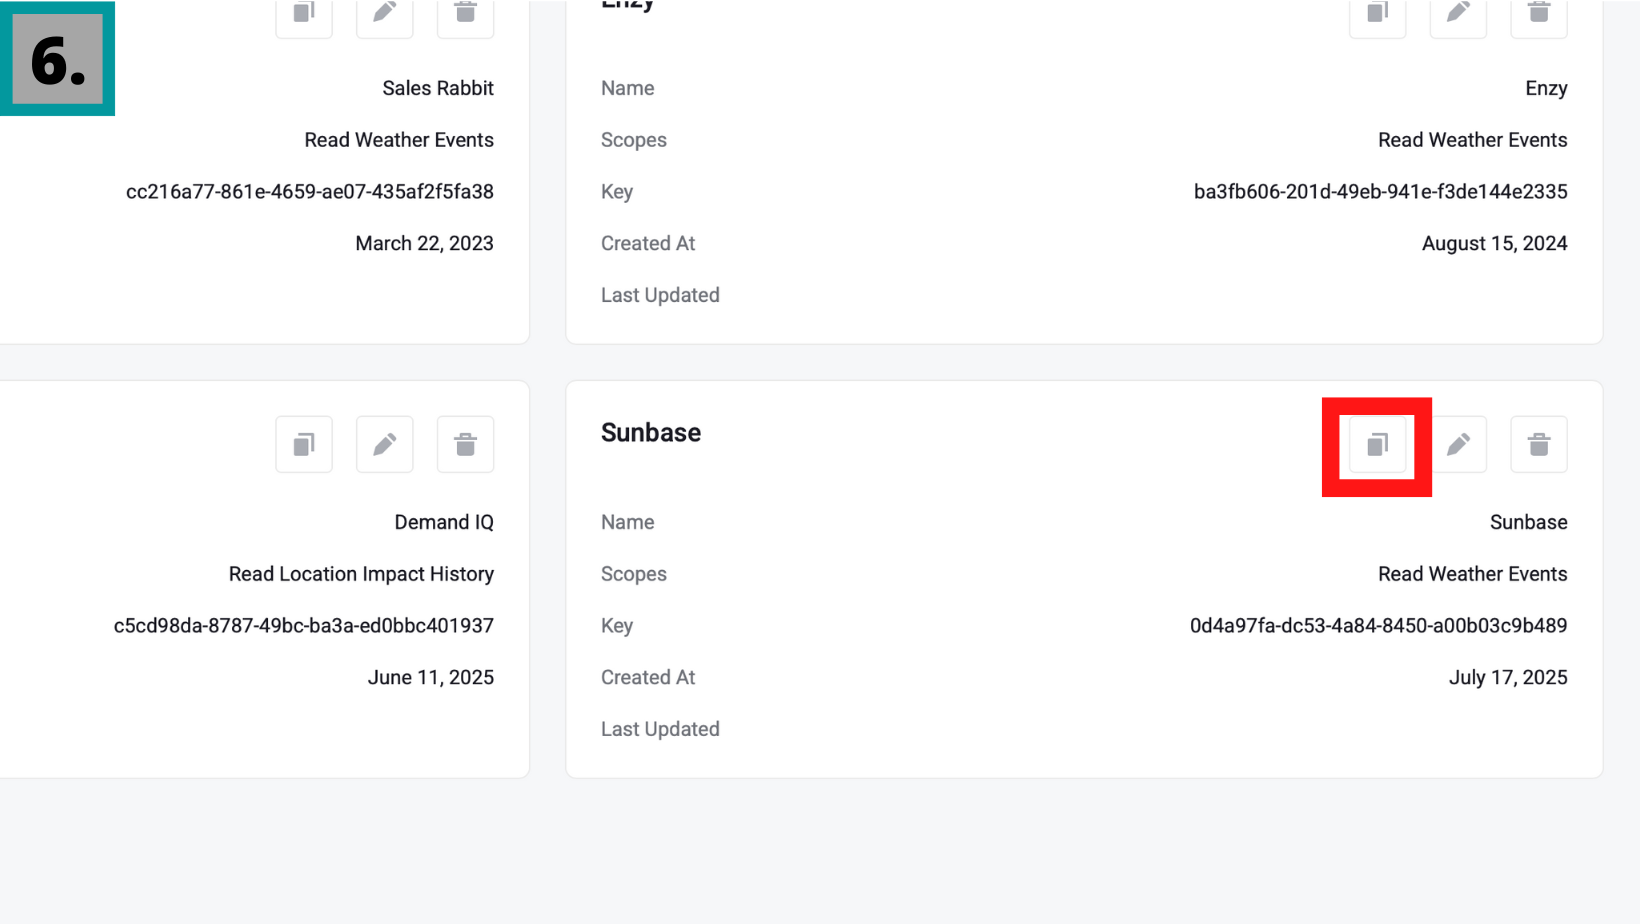Screen dimensions: 1640x924
Task: Click the Read Location Impact History scope
Action: pos(361,574)
